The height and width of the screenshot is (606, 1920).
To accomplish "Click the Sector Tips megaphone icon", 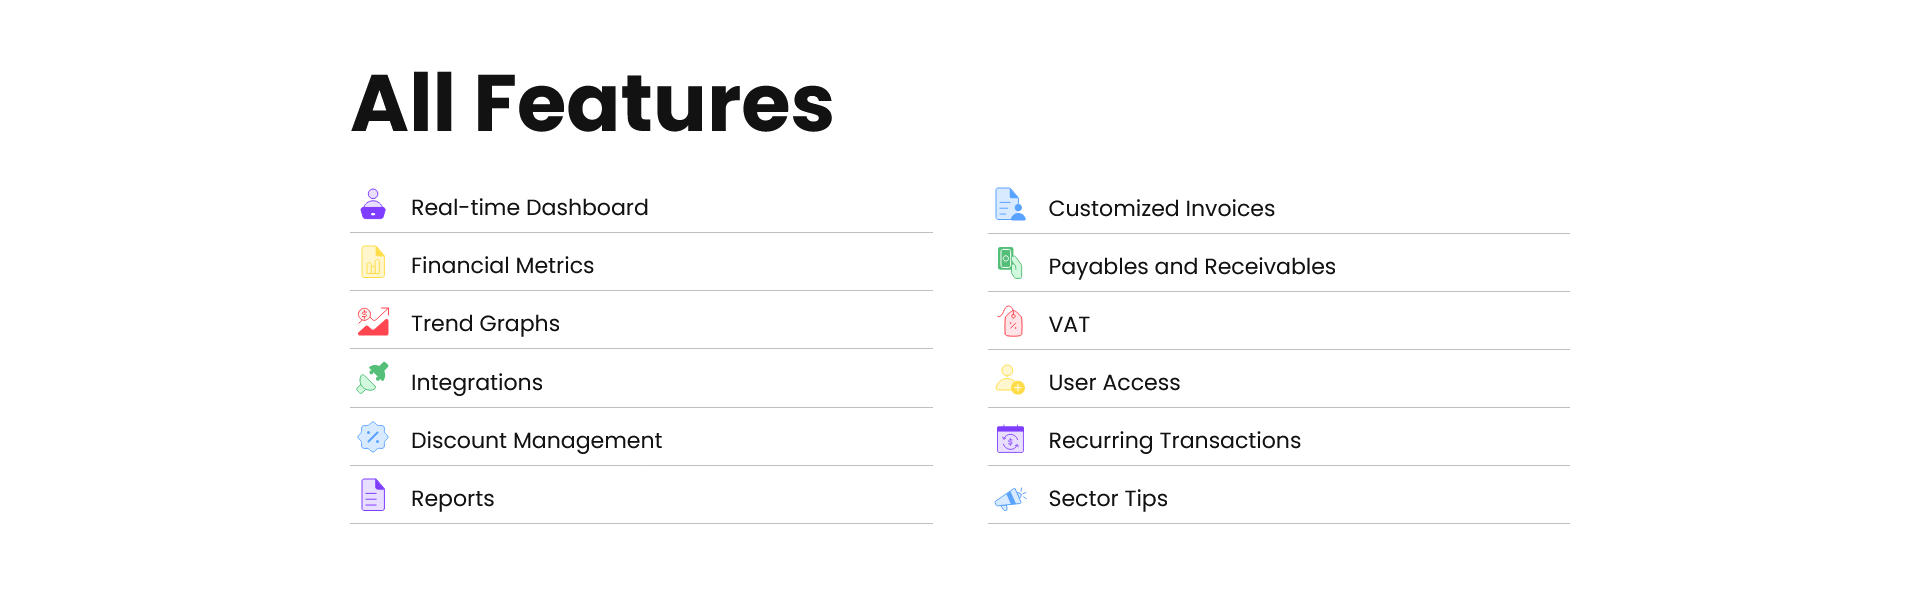I will (1010, 497).
